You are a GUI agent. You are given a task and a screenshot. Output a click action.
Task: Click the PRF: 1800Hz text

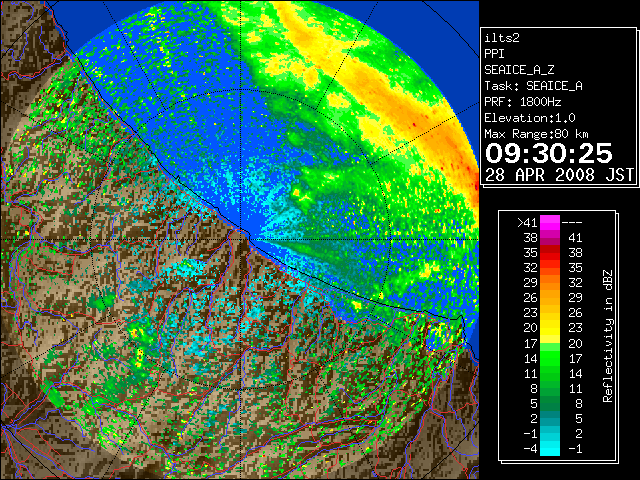pyautogui.click(x=523, y=102)
